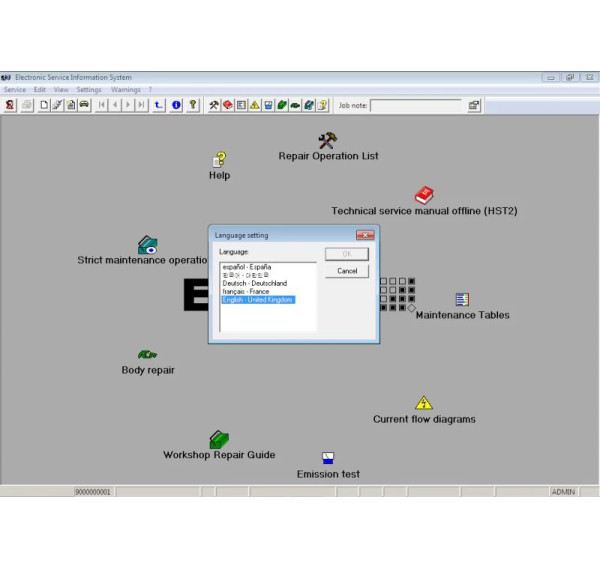Click the blue info toolbar icon

click(176, 105)
